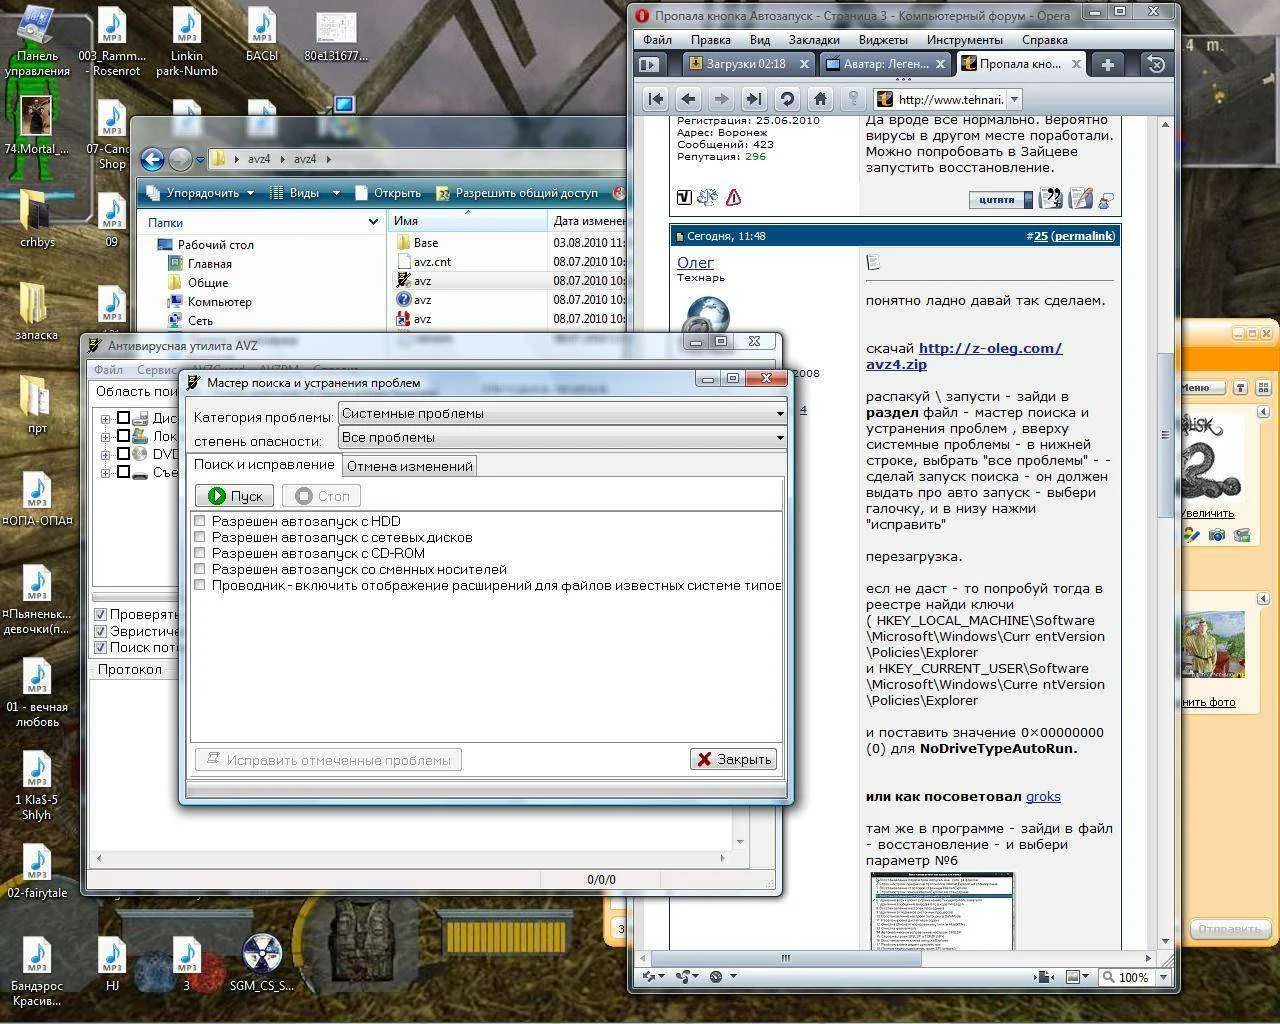The height and width of the screenshot is (1024, 1280).
Task: Select the Linkin park-Numb MP3 desktop icon
Action: 186,42
